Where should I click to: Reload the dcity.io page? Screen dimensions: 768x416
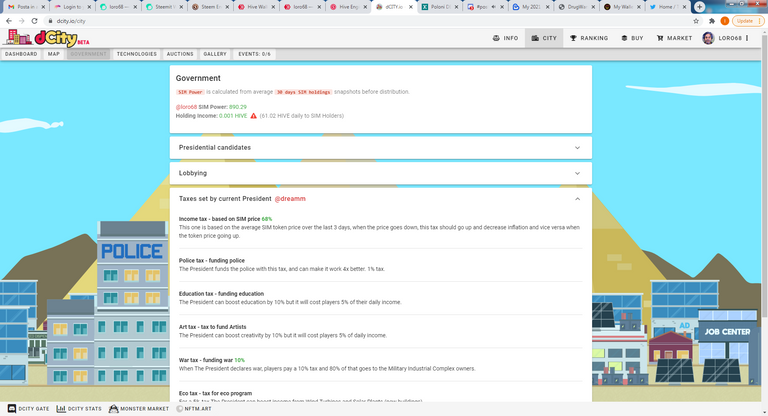[34, 21]
